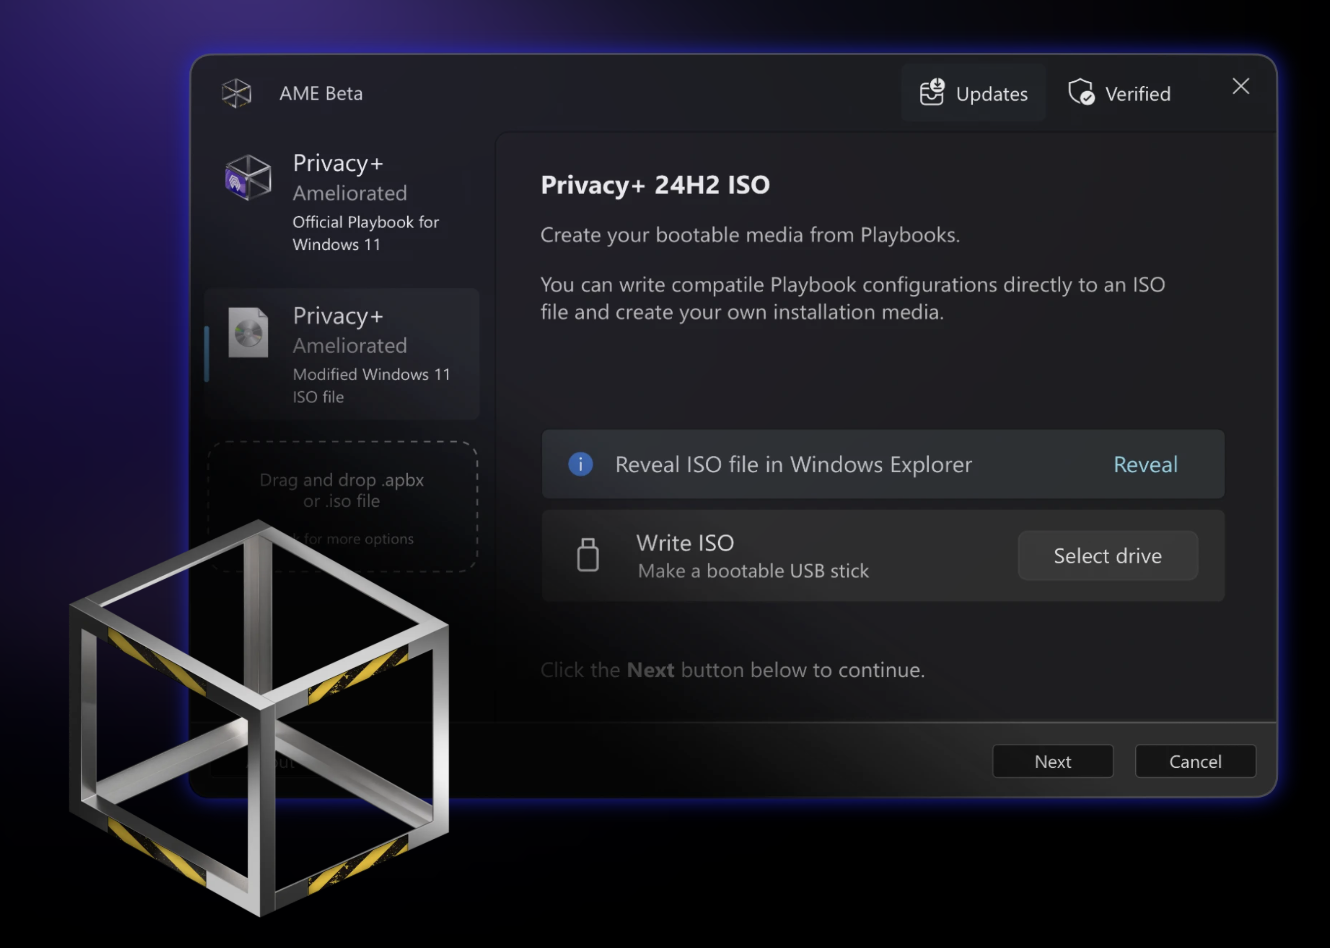Screen dimensions: 1330x948
Task: Click the Reveal link
Action: pos(1145,464)
